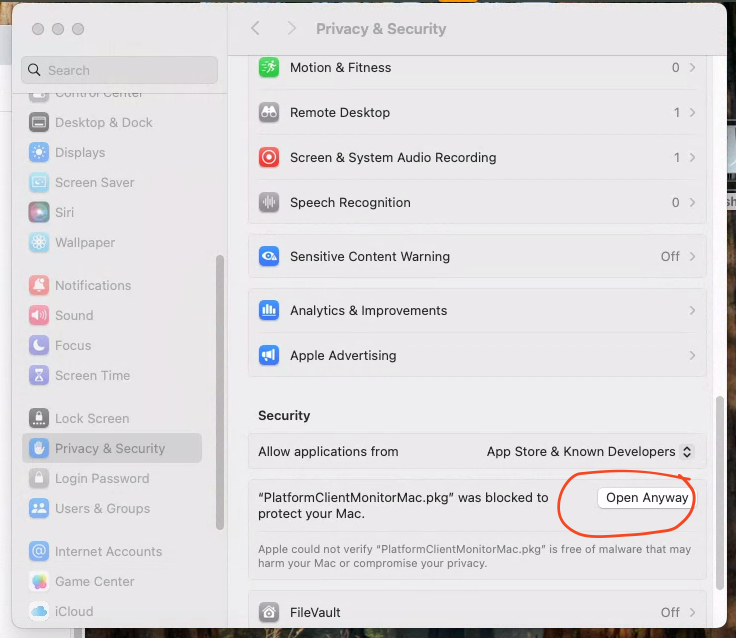Image resolution: width=736 pixels, height=638 pixels.
Task: Click the Screen Time sidebar label
Action: [x=92, y=376]
